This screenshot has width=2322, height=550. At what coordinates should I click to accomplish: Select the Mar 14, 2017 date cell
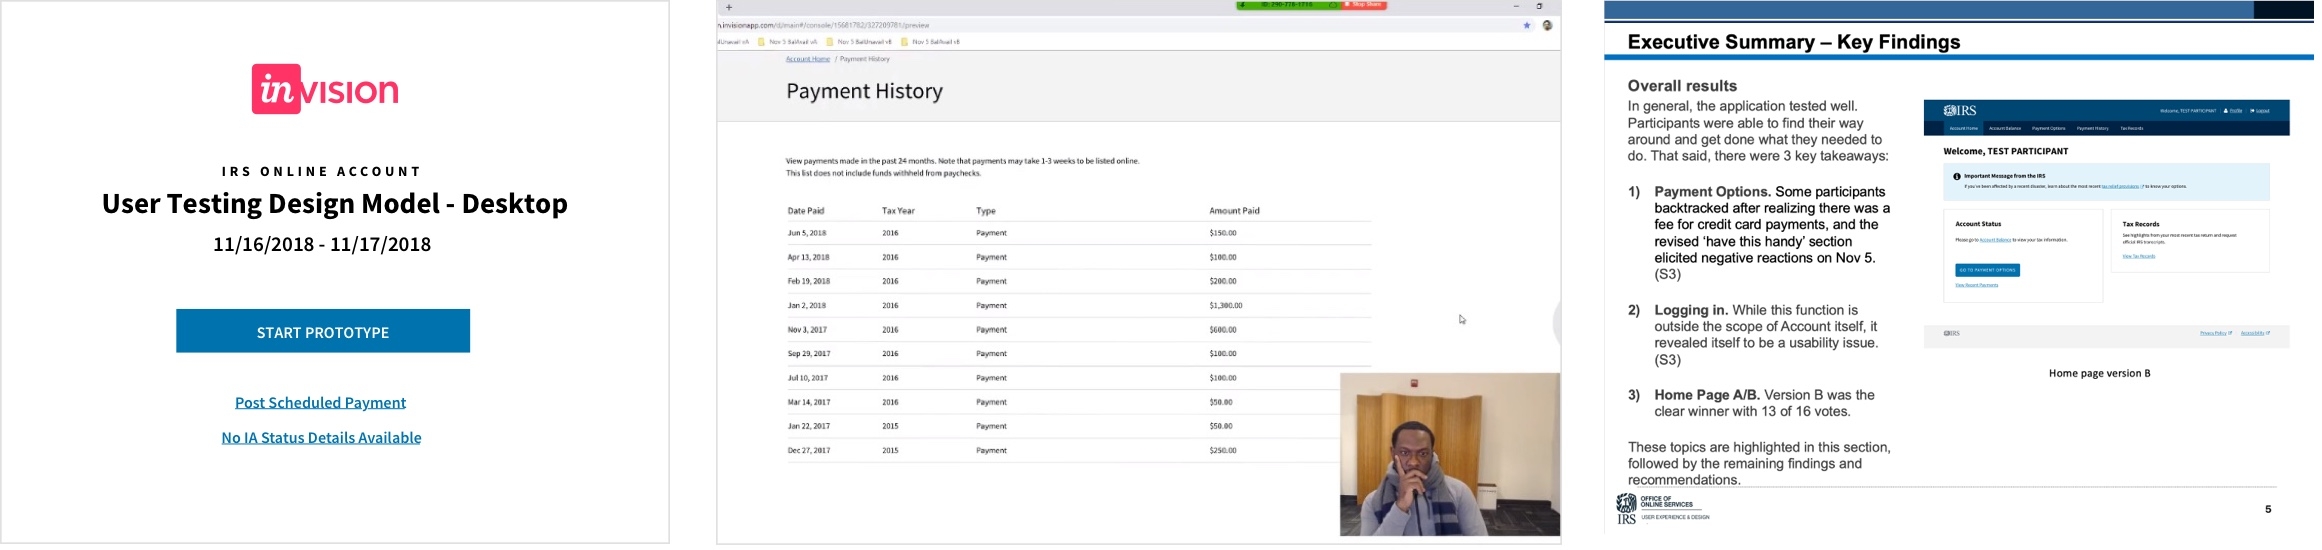809,402
